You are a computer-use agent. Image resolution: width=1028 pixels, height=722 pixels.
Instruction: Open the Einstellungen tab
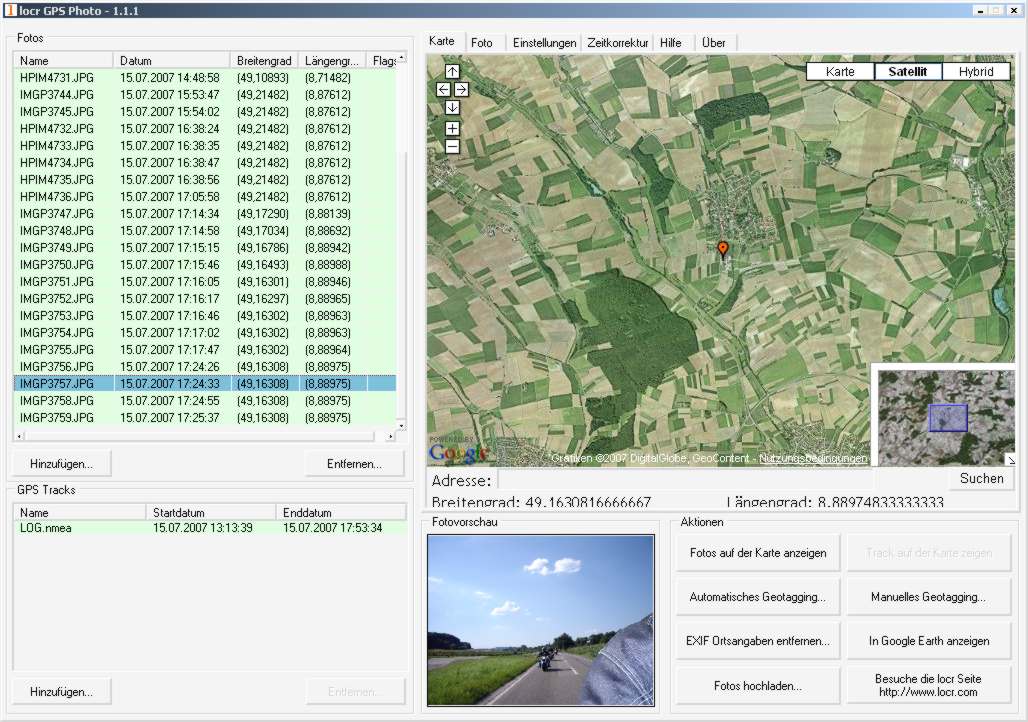(544, 43)
